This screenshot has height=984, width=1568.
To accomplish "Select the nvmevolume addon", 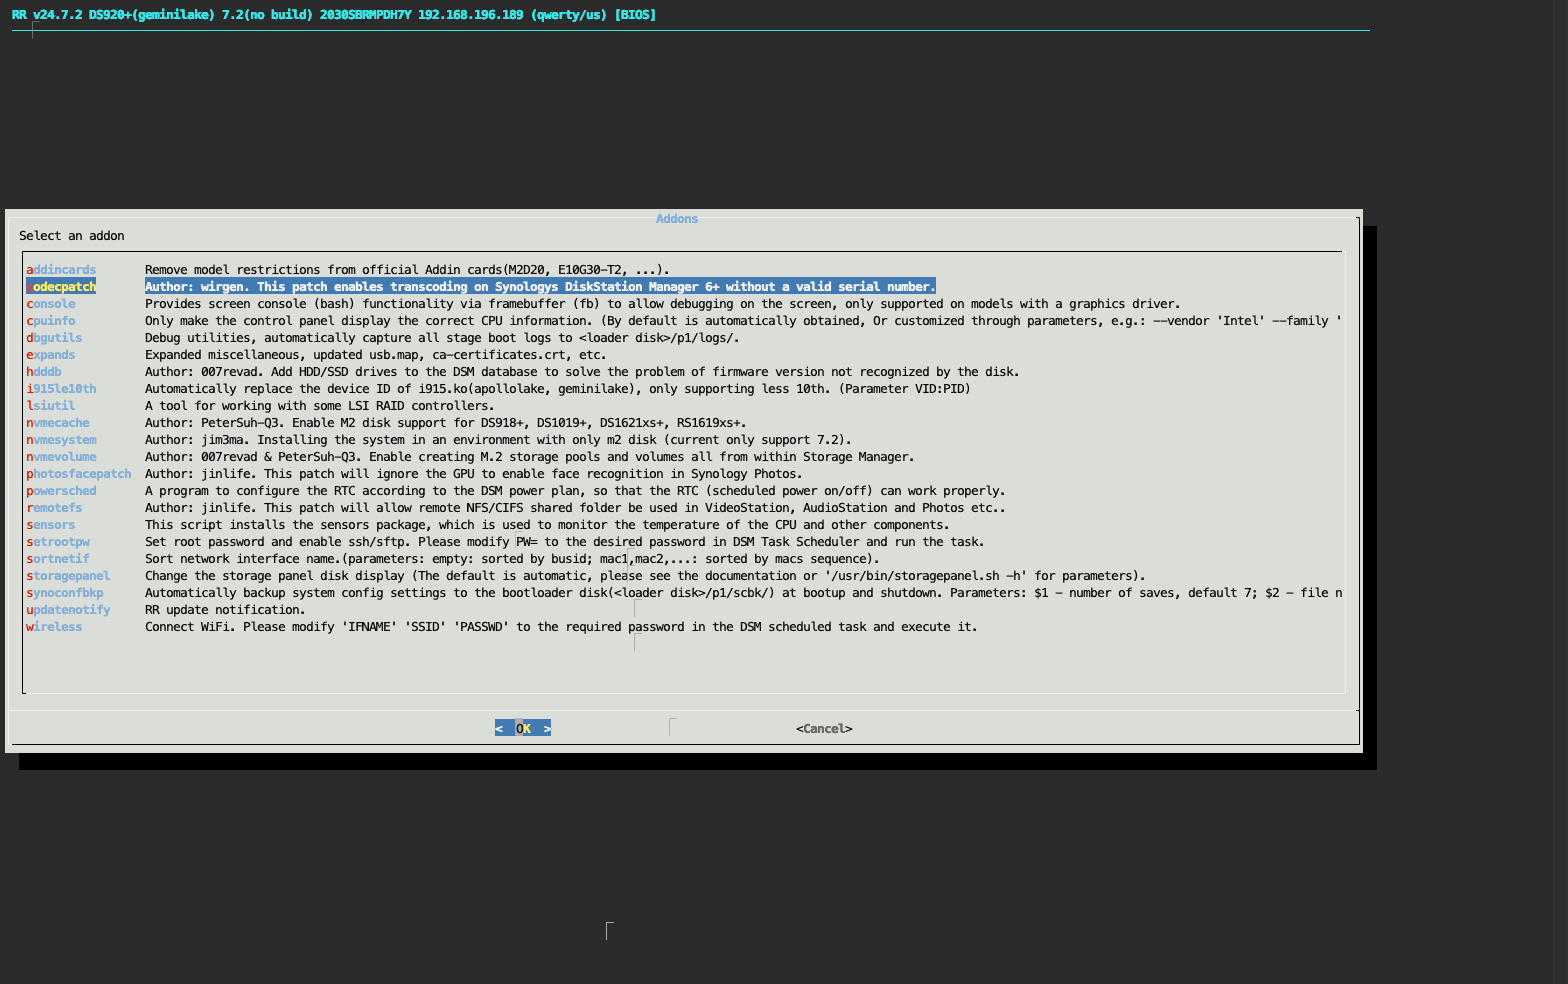I will (x=61, y=457).
